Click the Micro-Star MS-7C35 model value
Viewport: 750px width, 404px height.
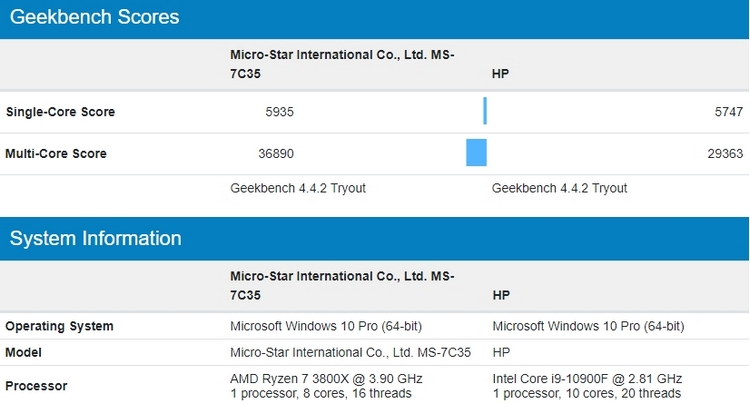click(351, 352)
